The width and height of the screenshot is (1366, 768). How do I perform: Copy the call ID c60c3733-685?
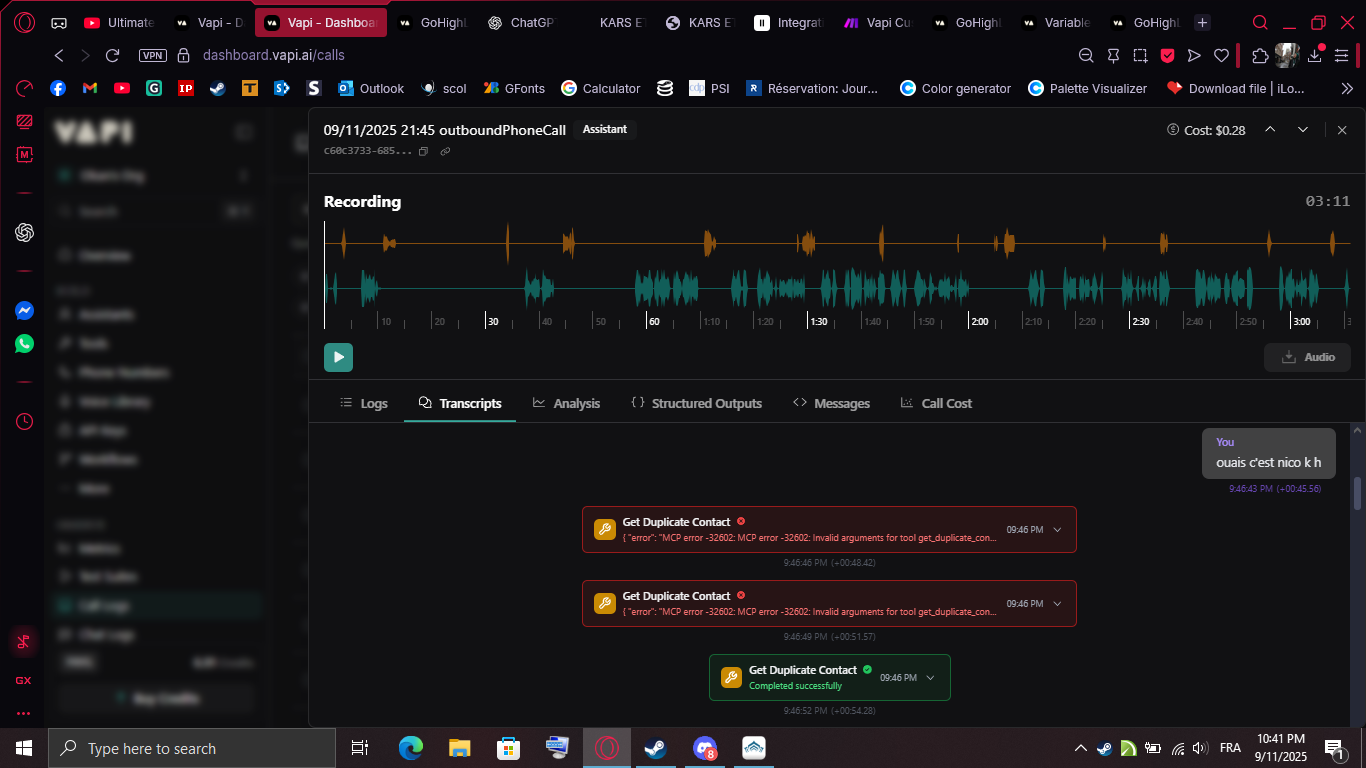[x=423, y=151]
